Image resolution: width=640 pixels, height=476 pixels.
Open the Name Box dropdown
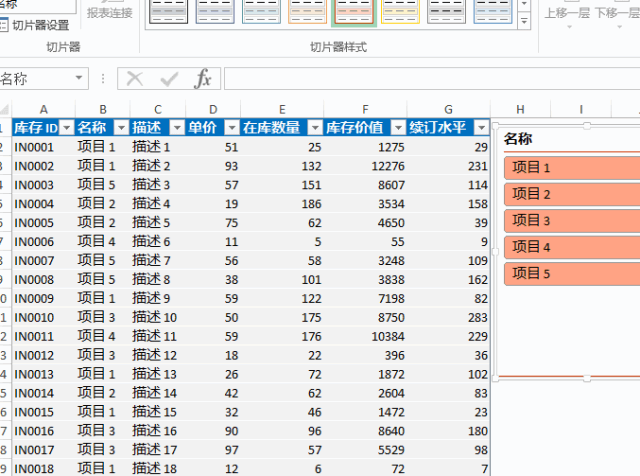tap(79, 79)
